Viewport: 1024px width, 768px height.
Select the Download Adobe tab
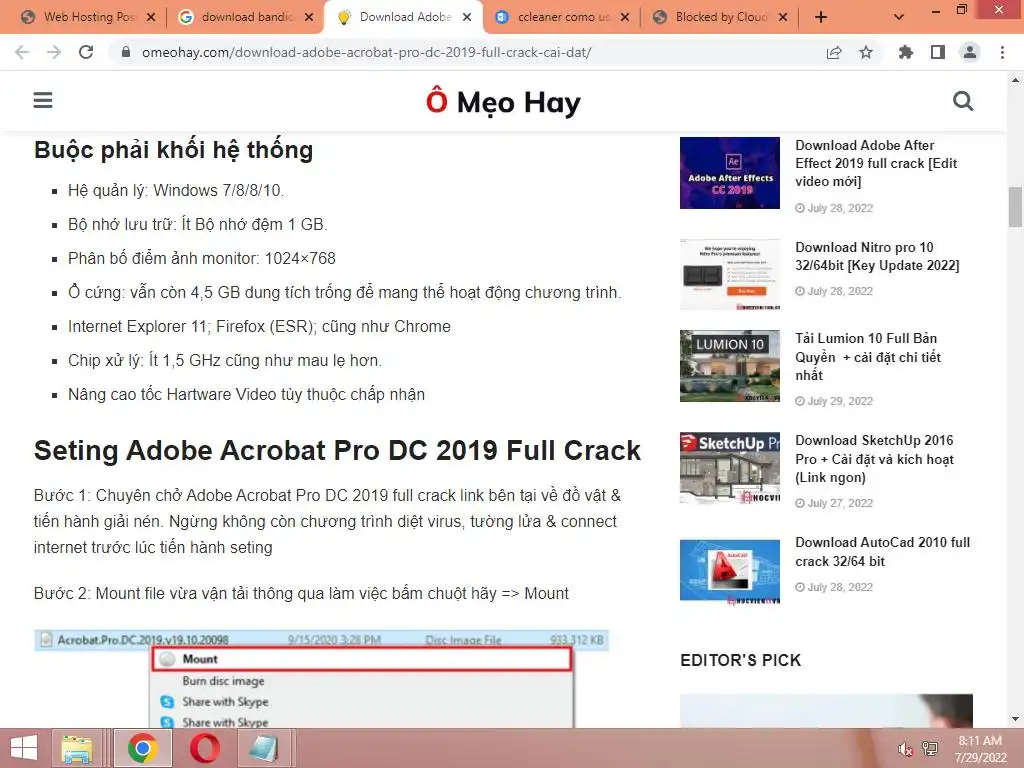404,17
